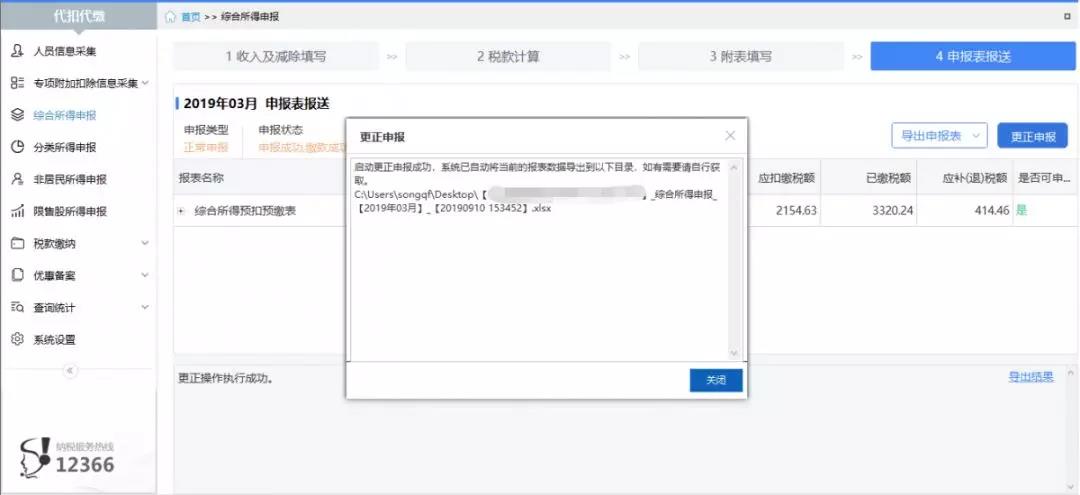
Task: Click the 税款缴纳 folder icon
Action: (x=17, y=243)
